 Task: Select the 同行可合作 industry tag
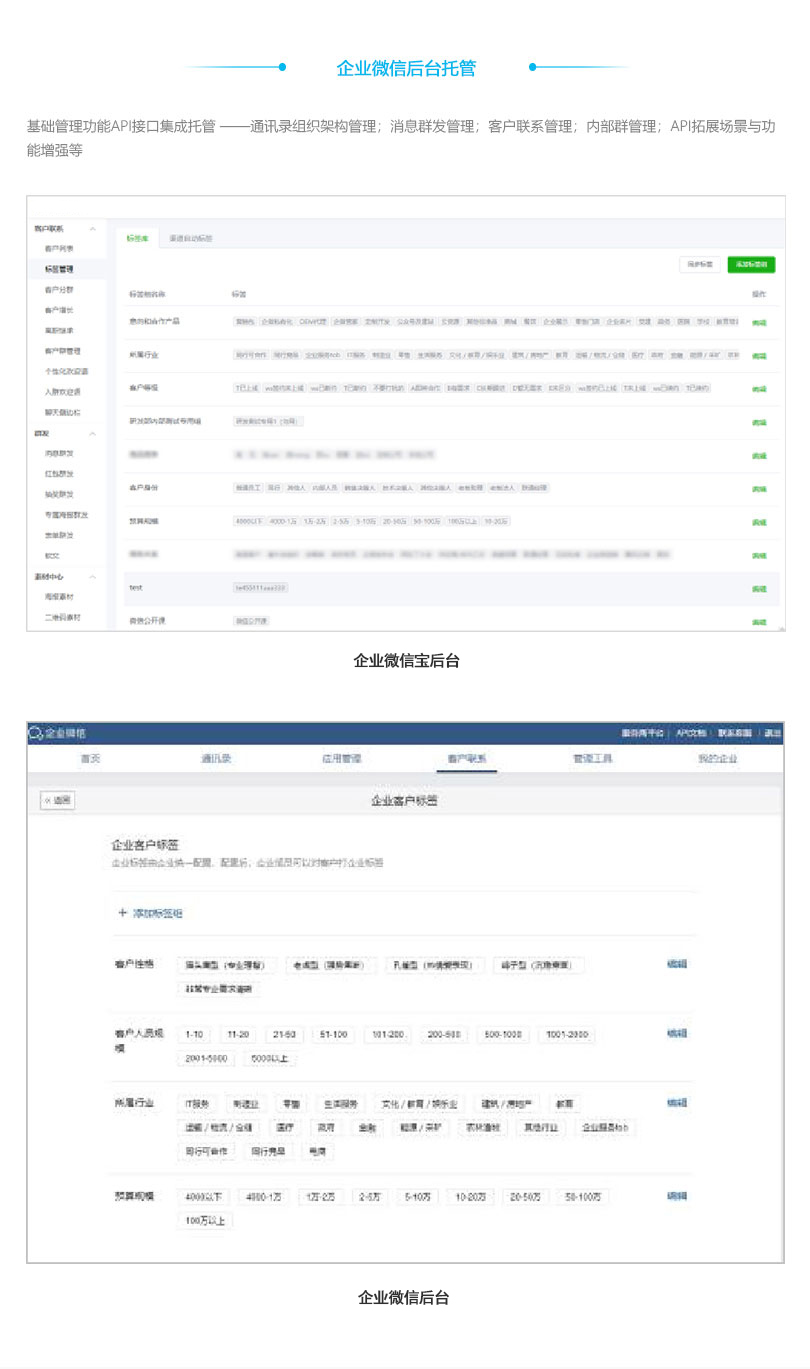pos(206,1151)
